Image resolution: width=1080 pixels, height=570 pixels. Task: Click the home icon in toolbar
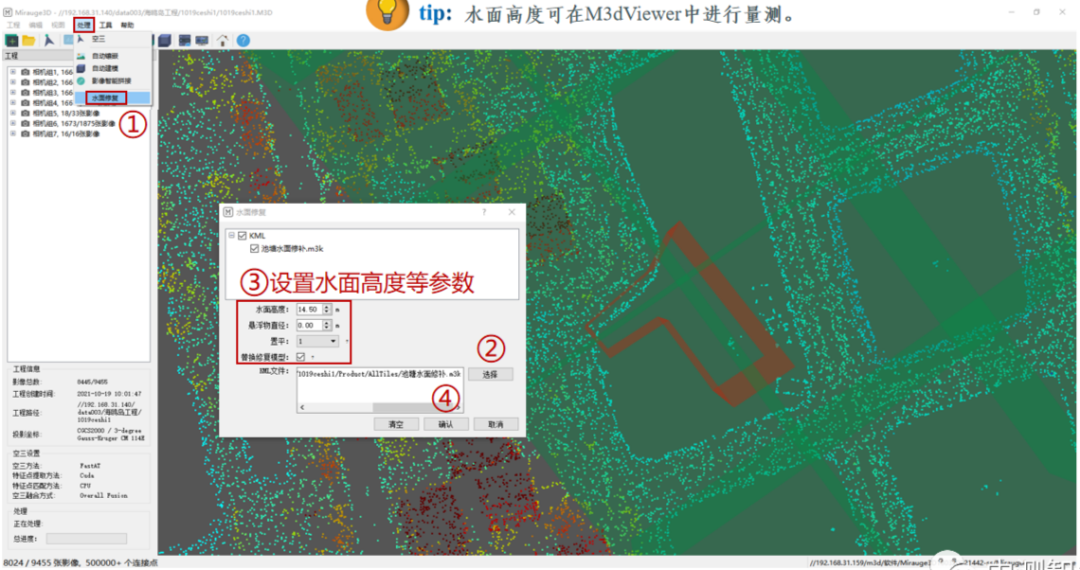coord(221,40)
